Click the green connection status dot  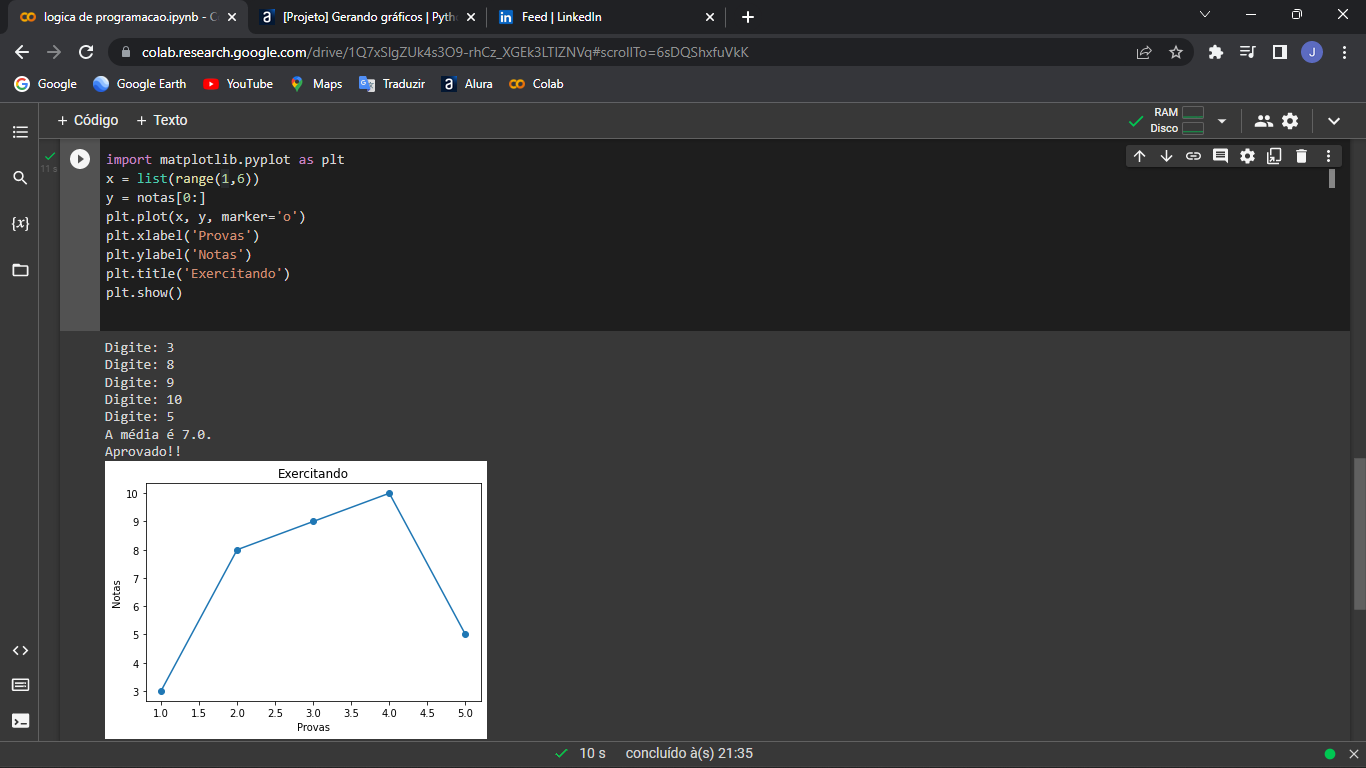pos(1330,754)
